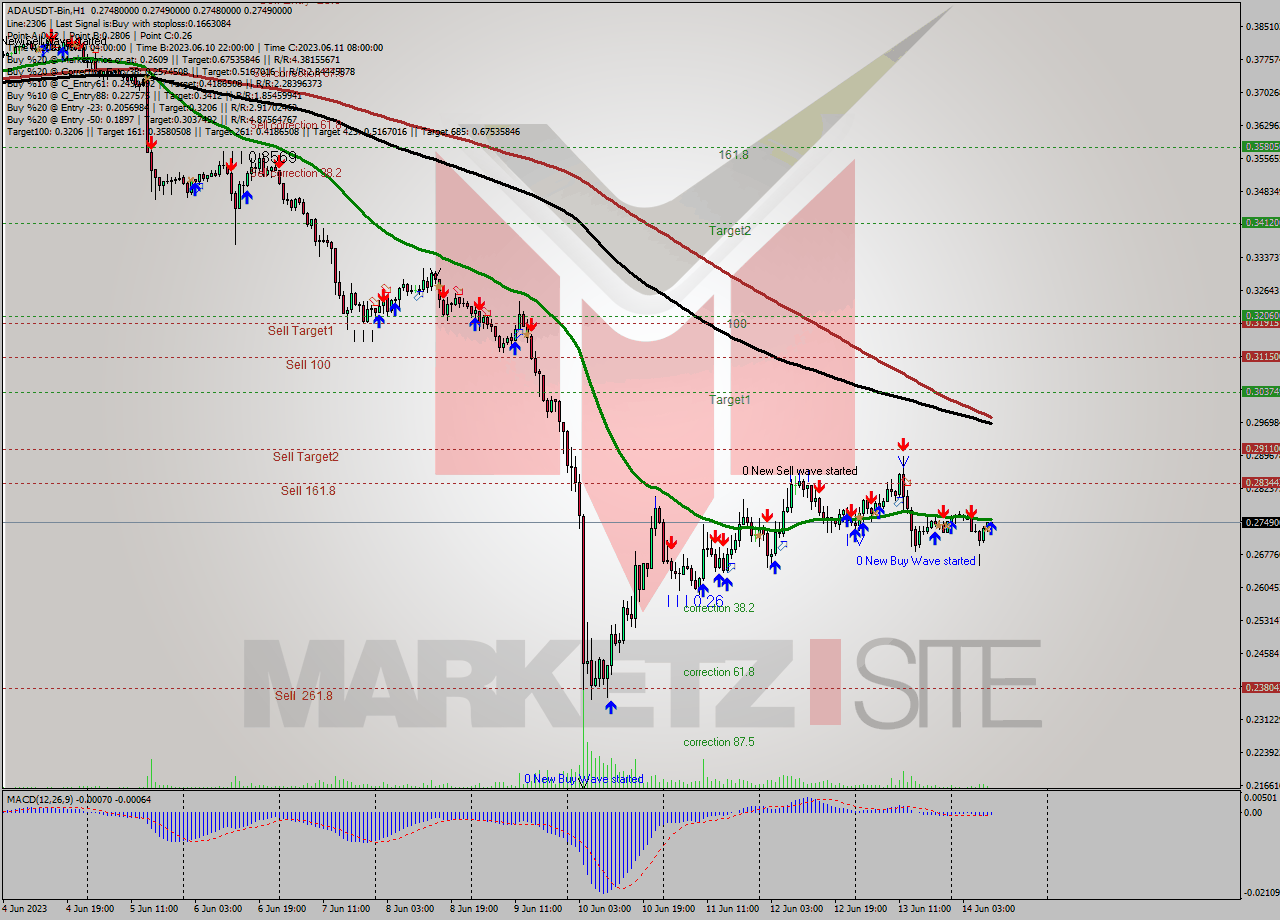Click the '5 Jun 11:00' time axis label
This screenshot has width=1280, height=920.
coord(153,908)
